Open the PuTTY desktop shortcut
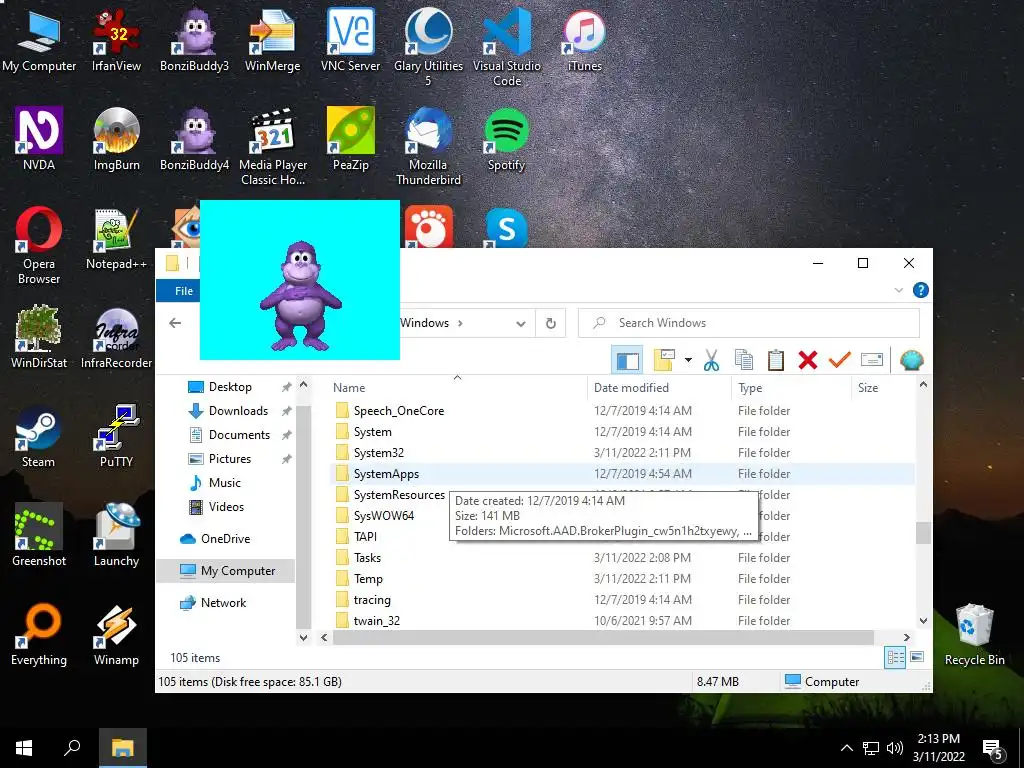 116,436
